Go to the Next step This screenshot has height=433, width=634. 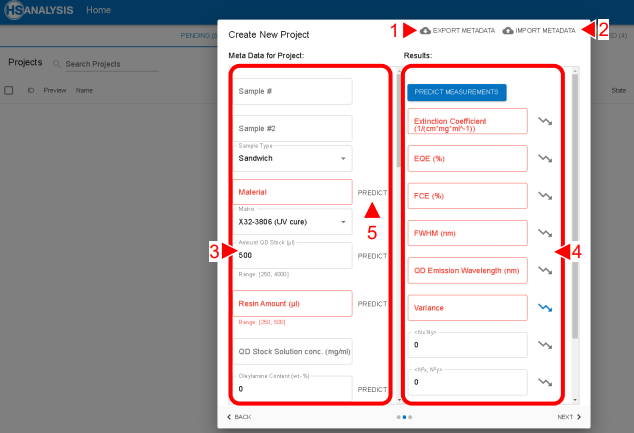tap(569, 417)
